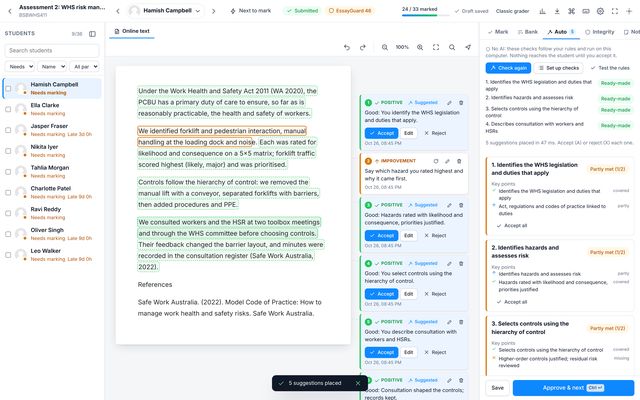Select Charlotte Patel in student list
Image resolution: width=640 pixels, height=400 pixels.
52,192
